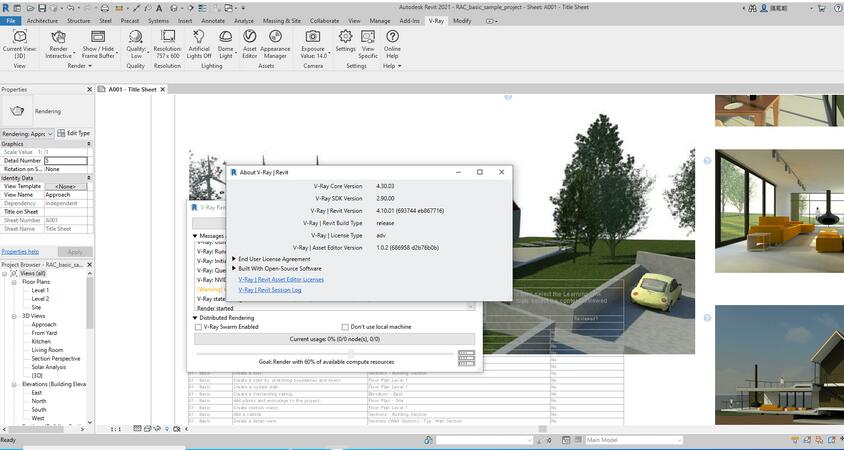Switch to the Annotate ribbon tab
This screenshot has width=844, height=450.
[213, 20]
